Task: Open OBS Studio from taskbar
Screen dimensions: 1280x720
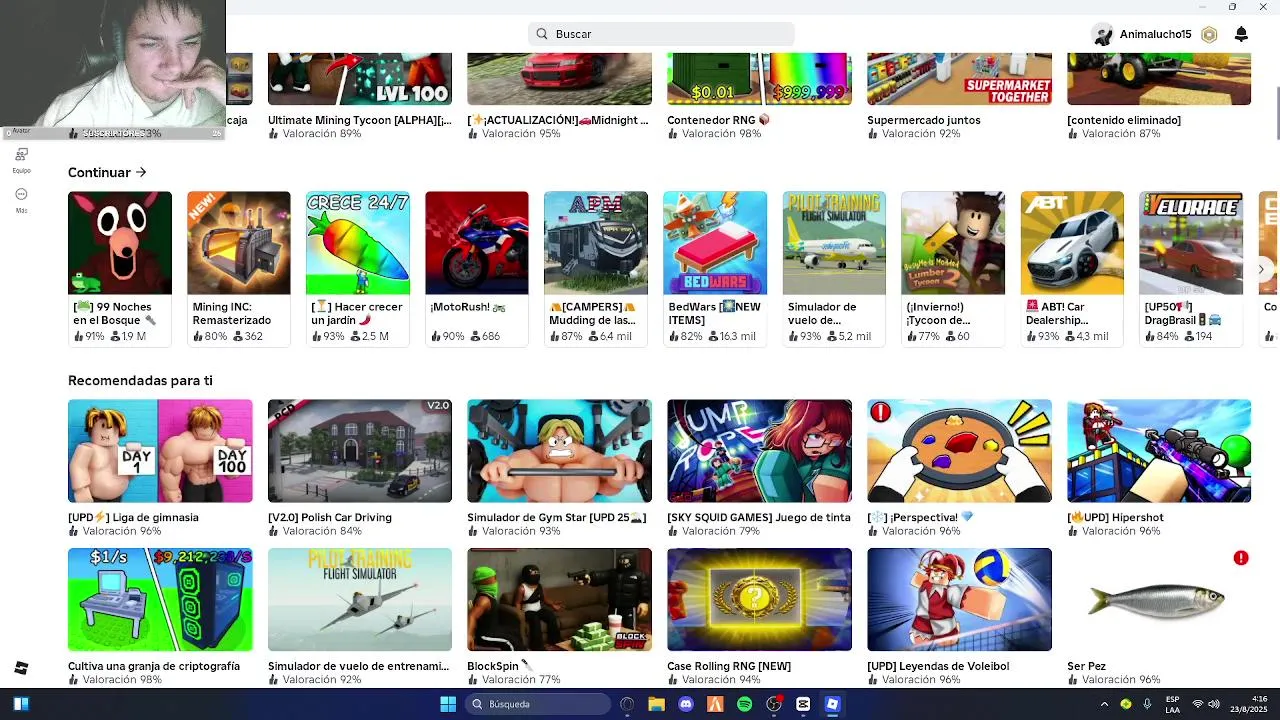Action: click(774, 704)
